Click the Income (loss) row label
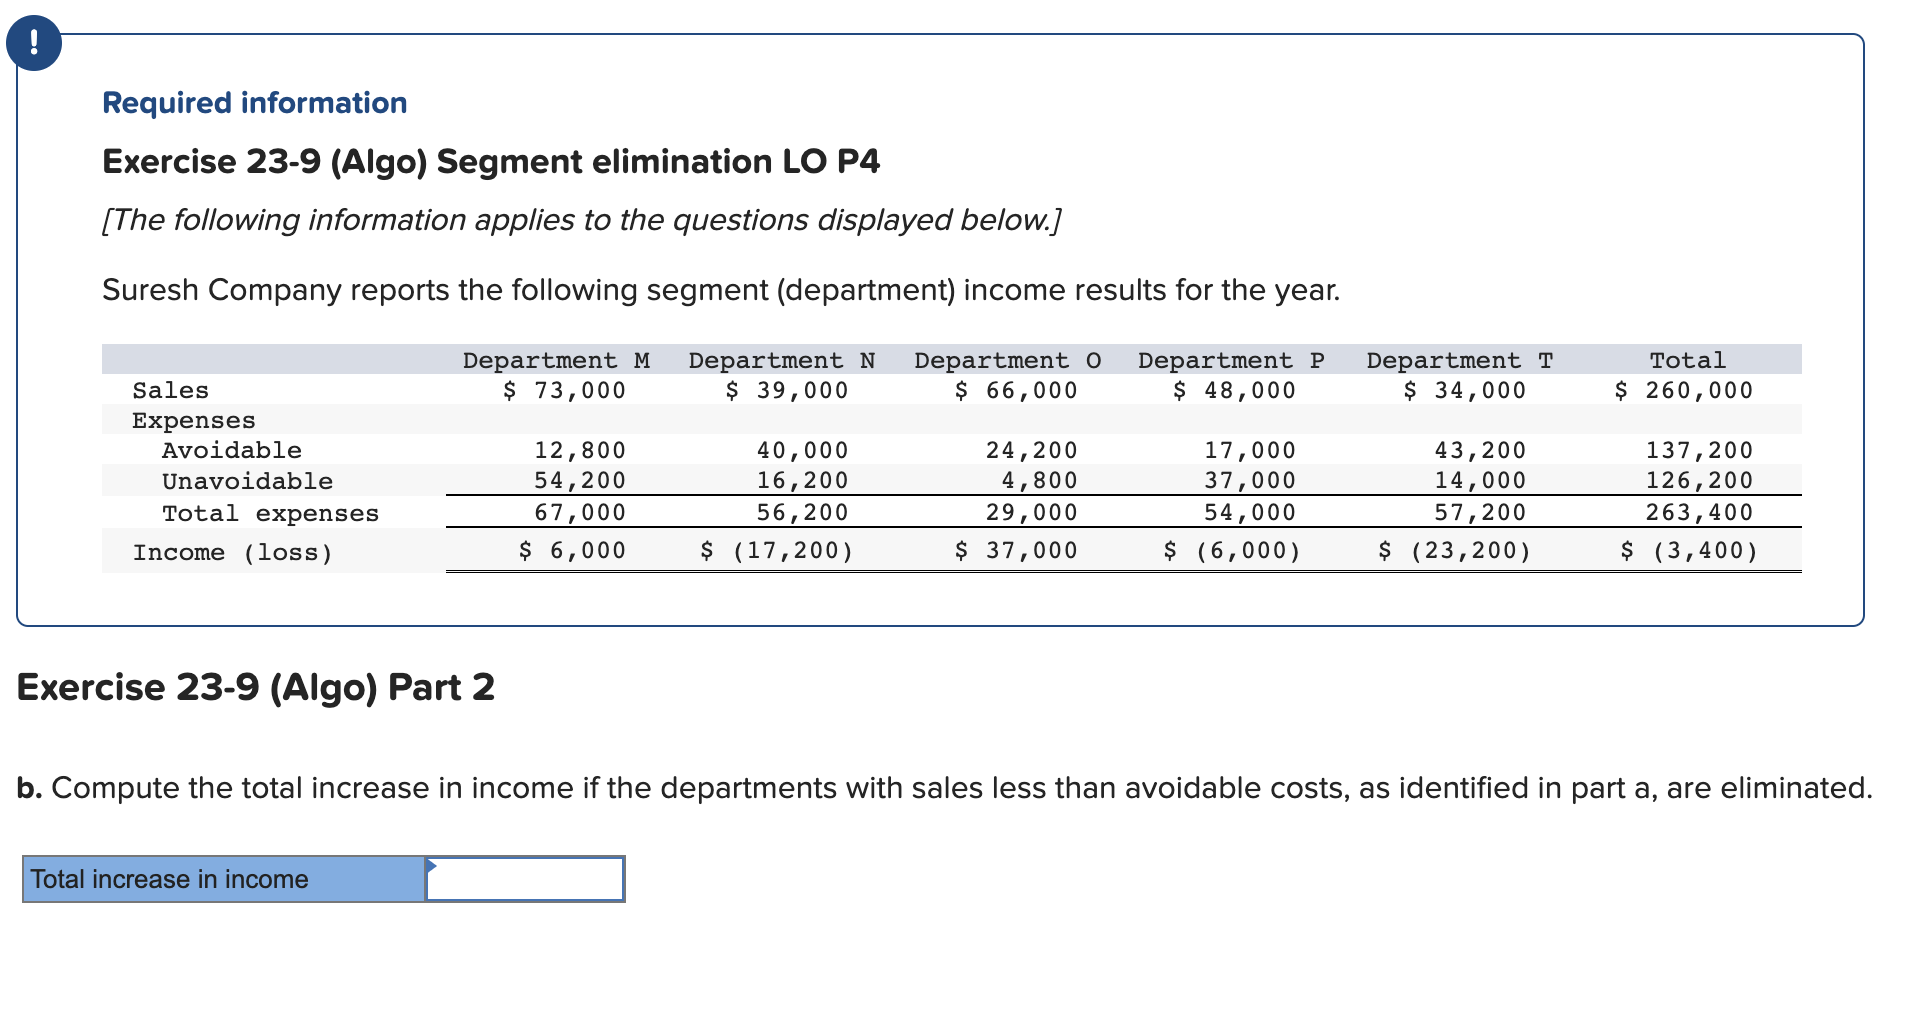This screenshot has width=1908, height=1014. point(233,551)
